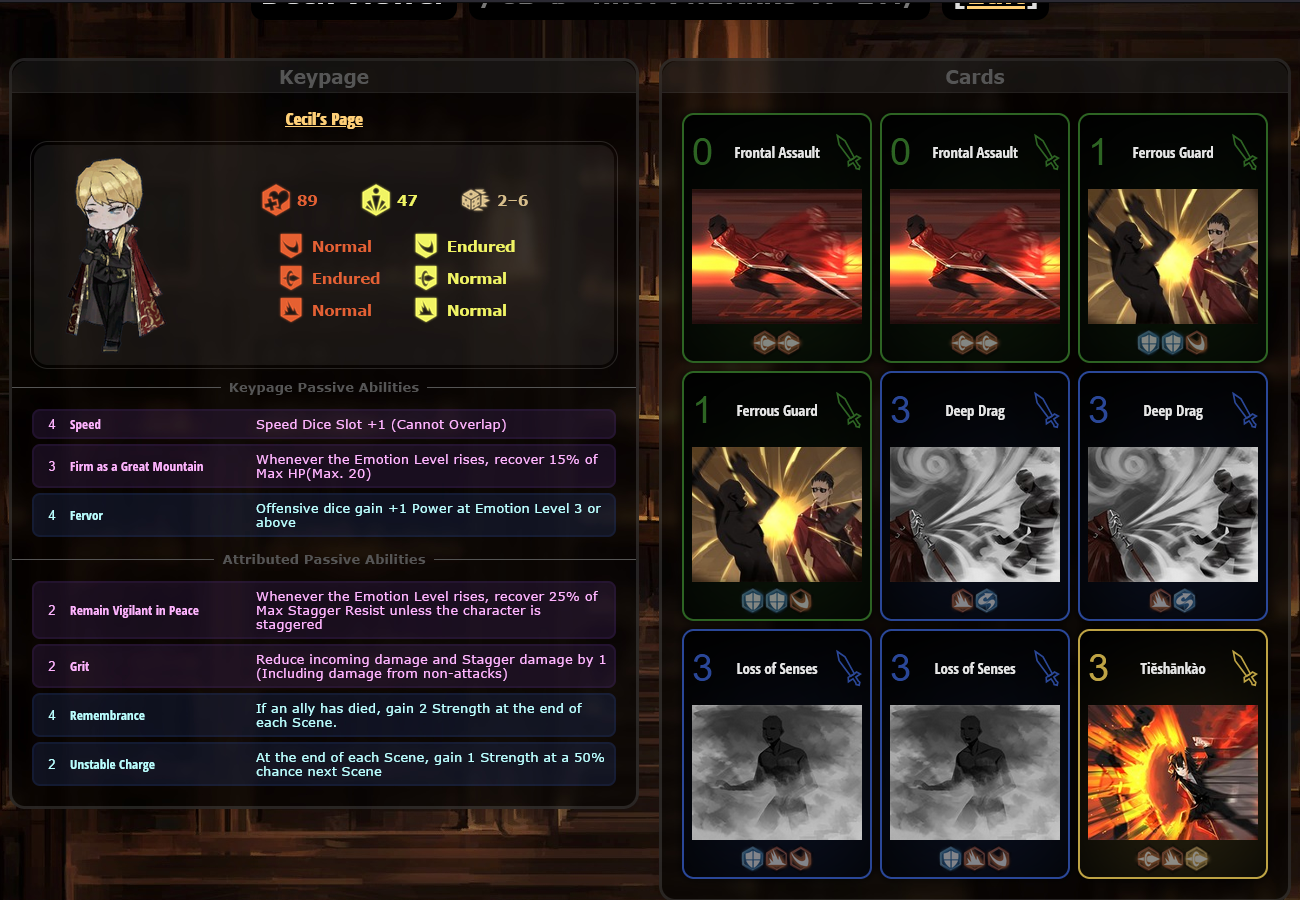Click the yellow stagger resist icon beside 47
The width and height of the screenshot is (1300, 900).
point(375,200)
